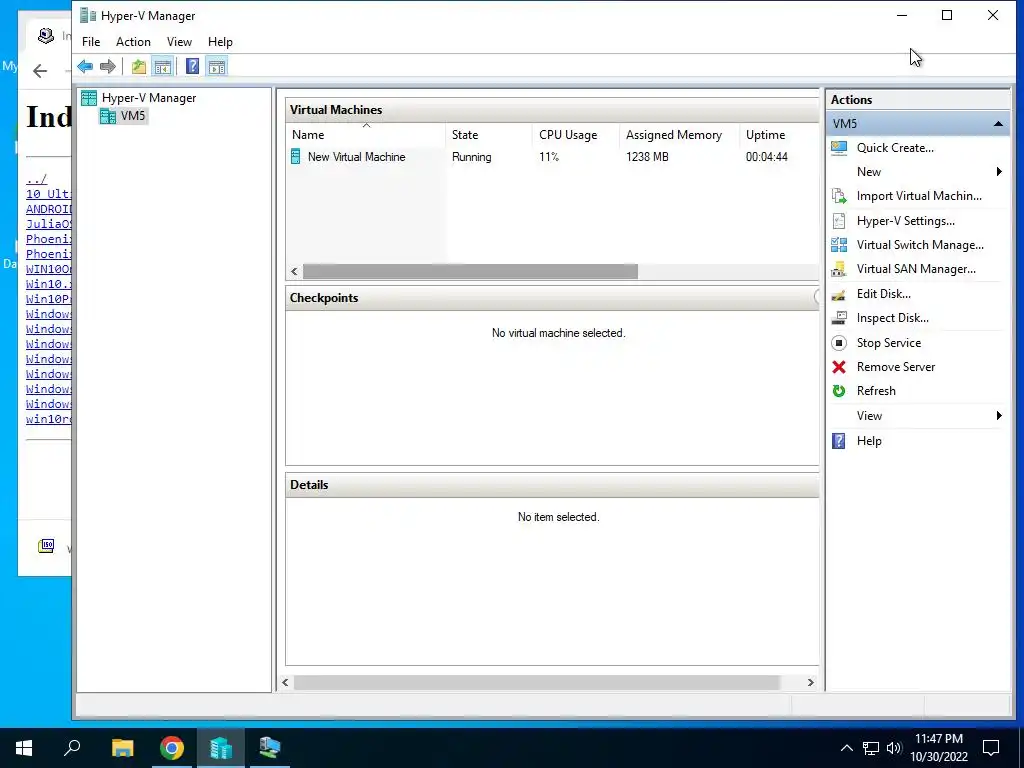Screen dimensions: 1024x768
Task: Open the notification center icon
Action: point(991,748)
